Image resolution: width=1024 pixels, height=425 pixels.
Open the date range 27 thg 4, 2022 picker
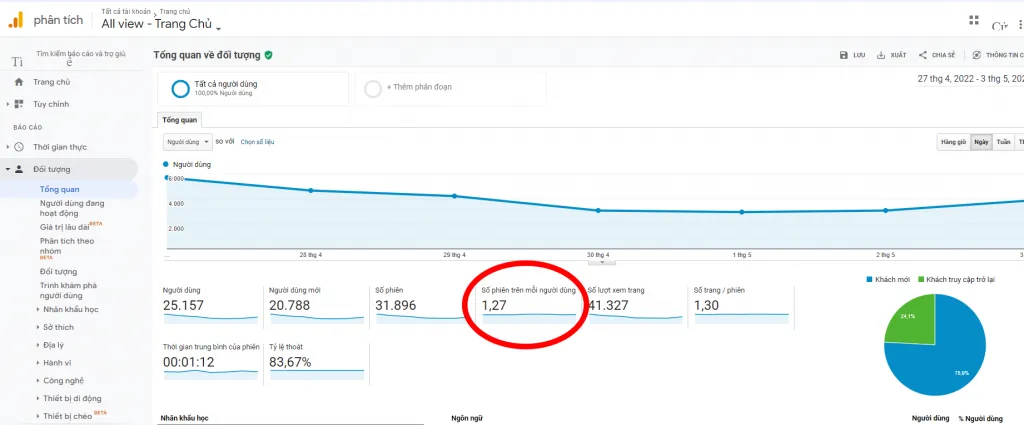coord(970,79)
